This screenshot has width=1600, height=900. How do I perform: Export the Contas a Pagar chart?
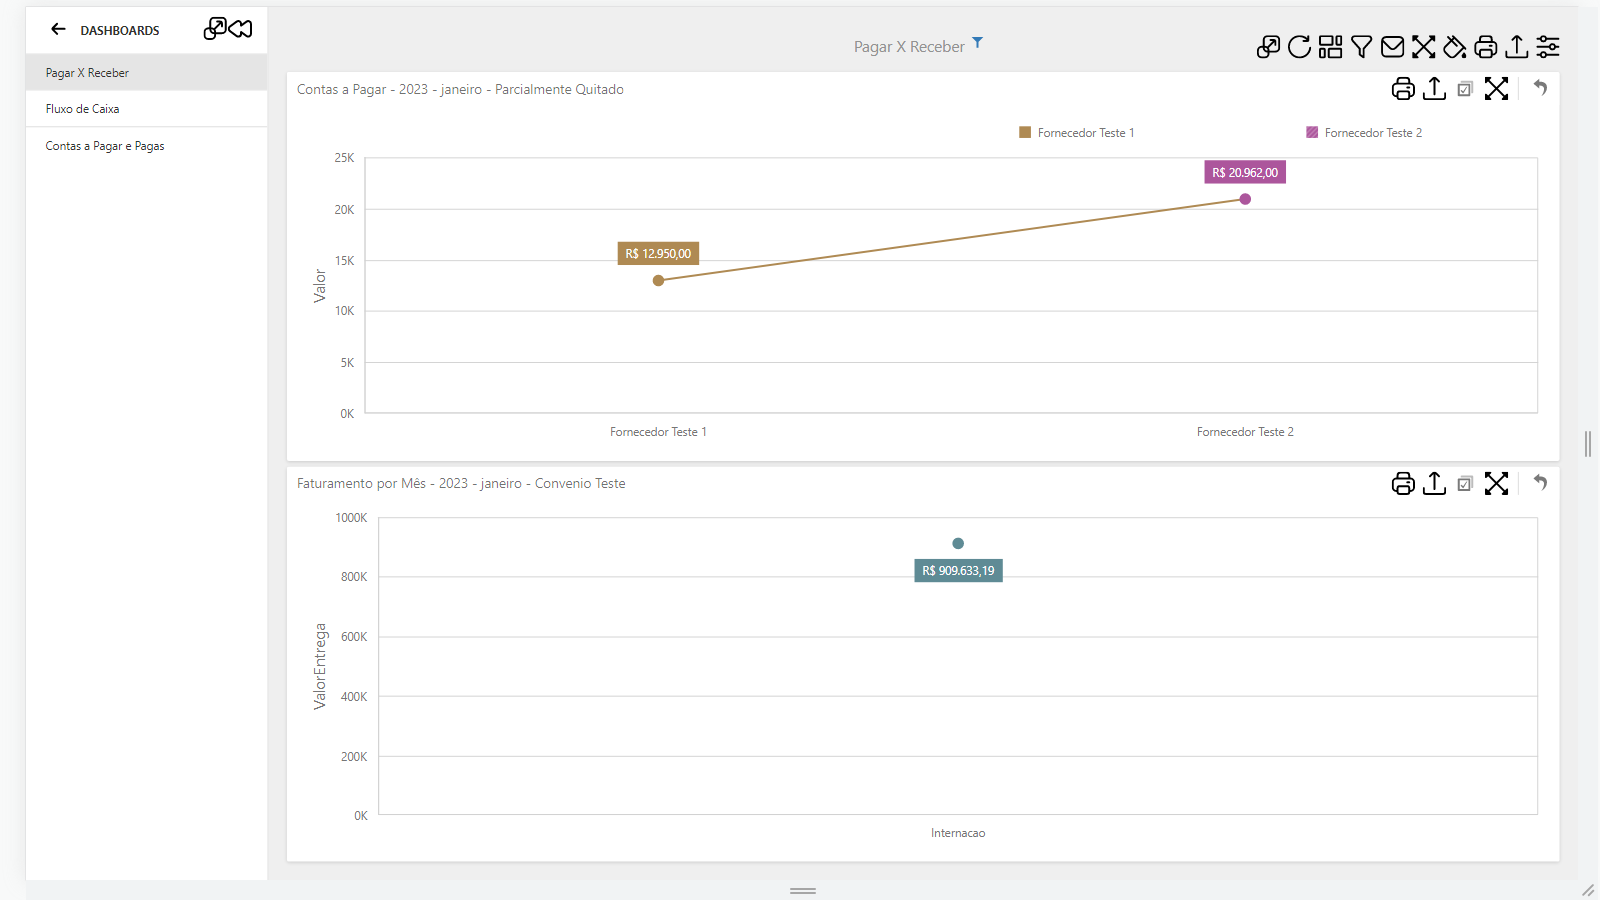tap(1434, 89)
